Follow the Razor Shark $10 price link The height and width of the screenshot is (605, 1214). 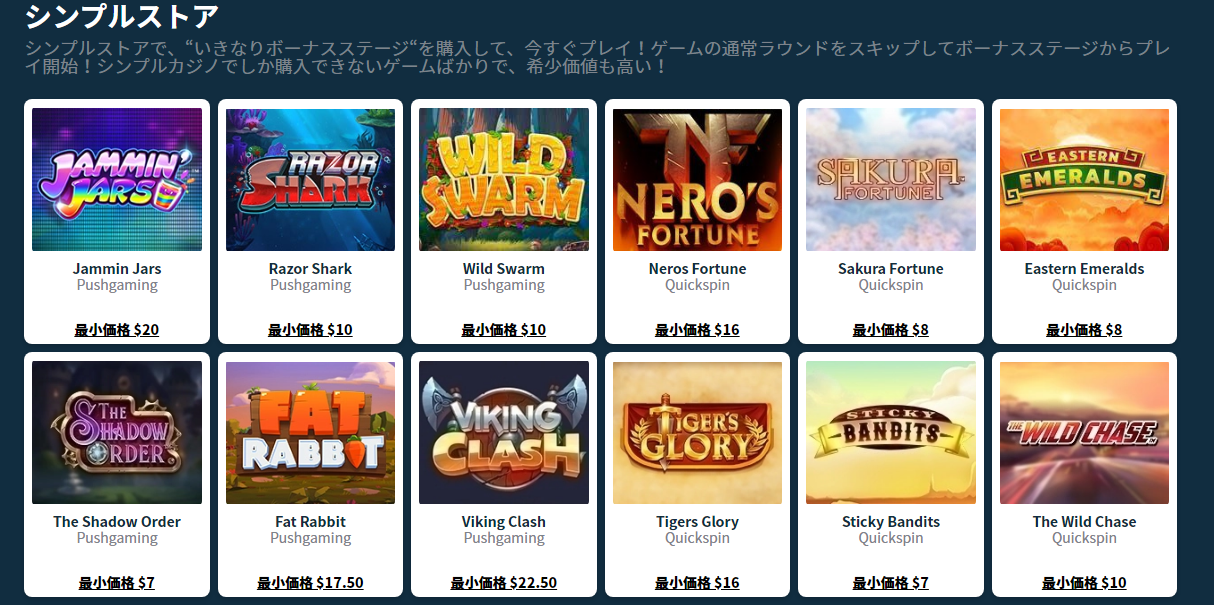click(310, 330)
